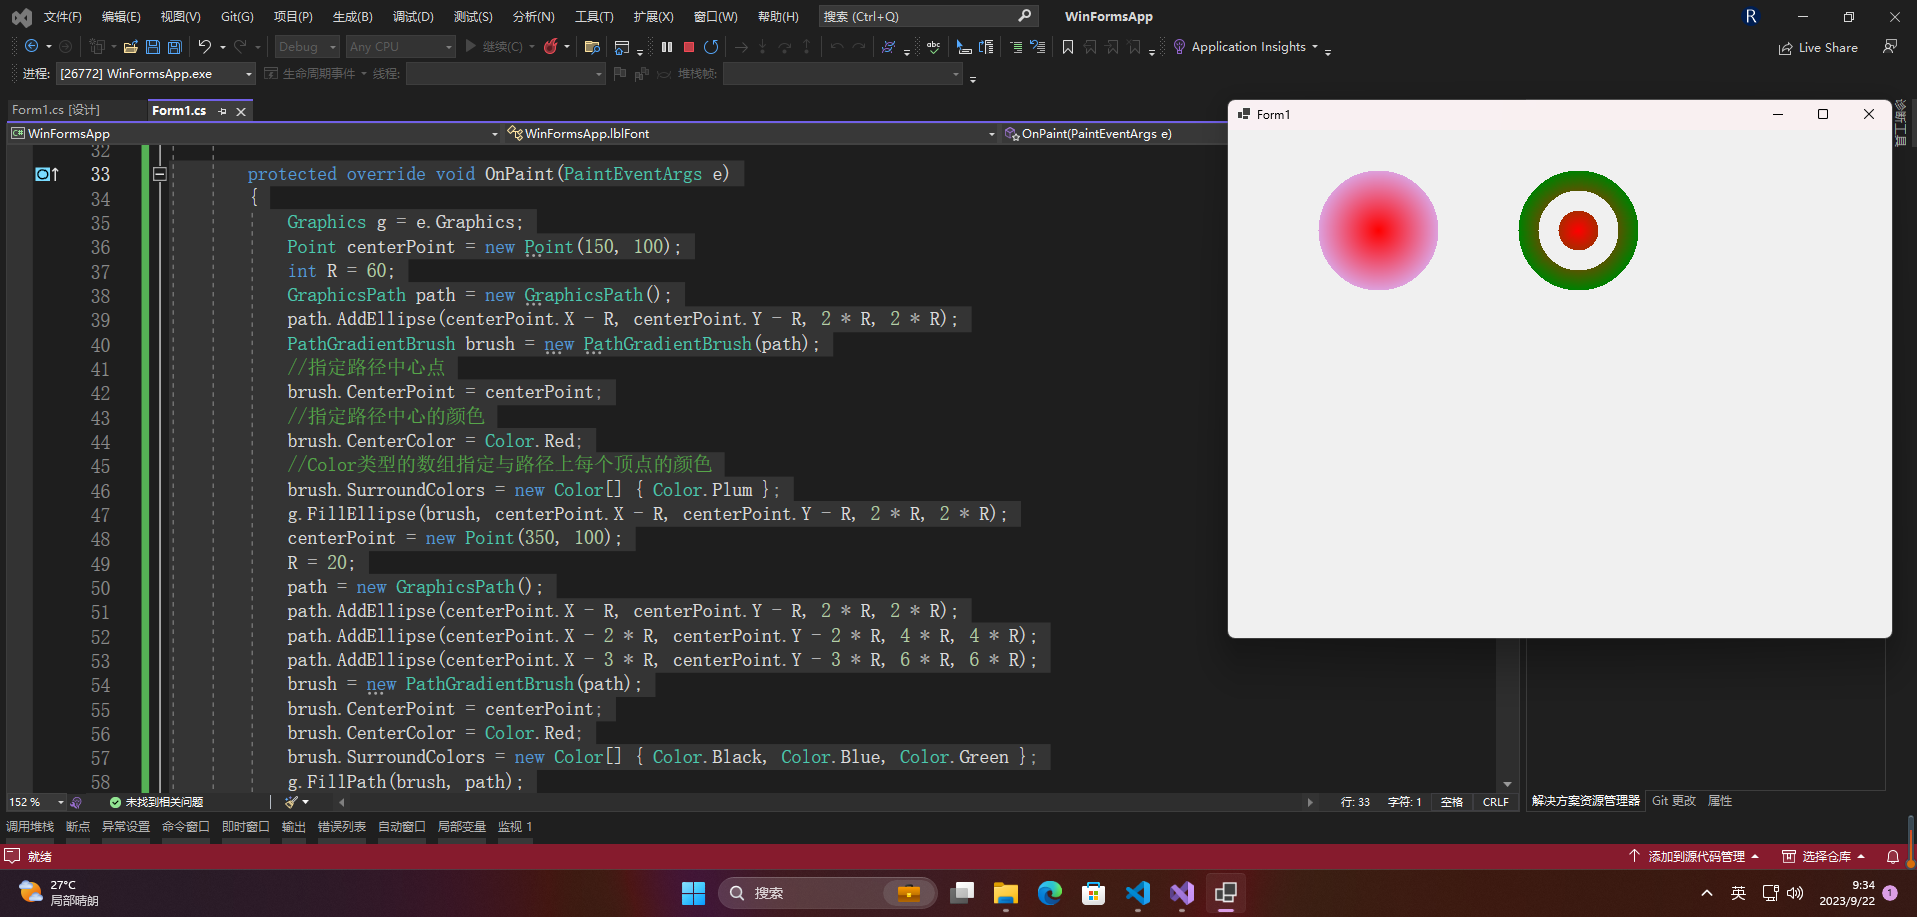Click the Save Form1.cs floppy icon
The image size is (1917, 917).
152,47
